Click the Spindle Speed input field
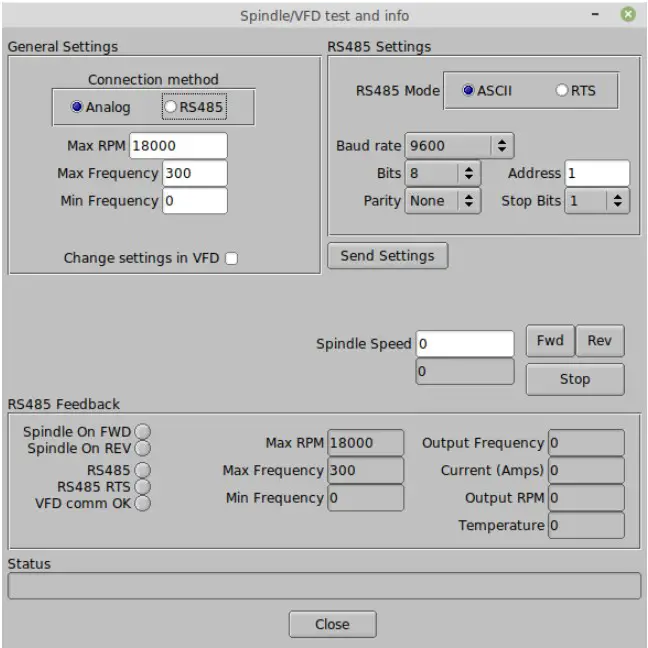 tap(465, 344)
